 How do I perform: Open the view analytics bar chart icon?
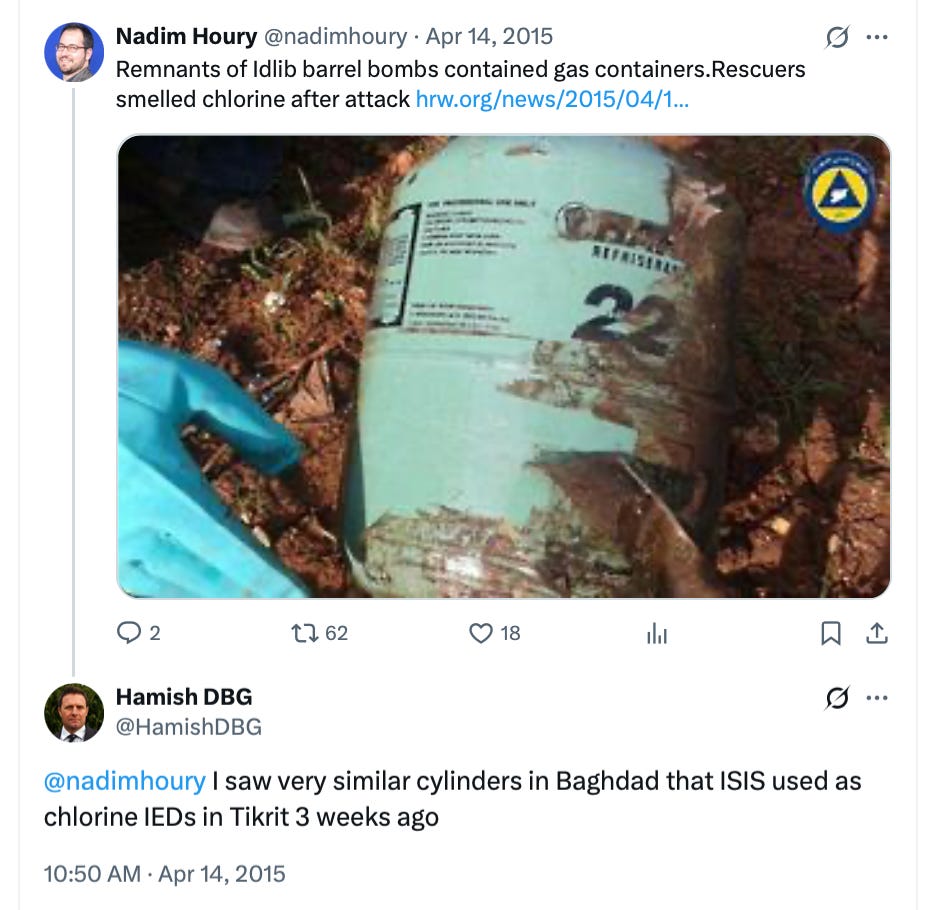coord(657,632)
